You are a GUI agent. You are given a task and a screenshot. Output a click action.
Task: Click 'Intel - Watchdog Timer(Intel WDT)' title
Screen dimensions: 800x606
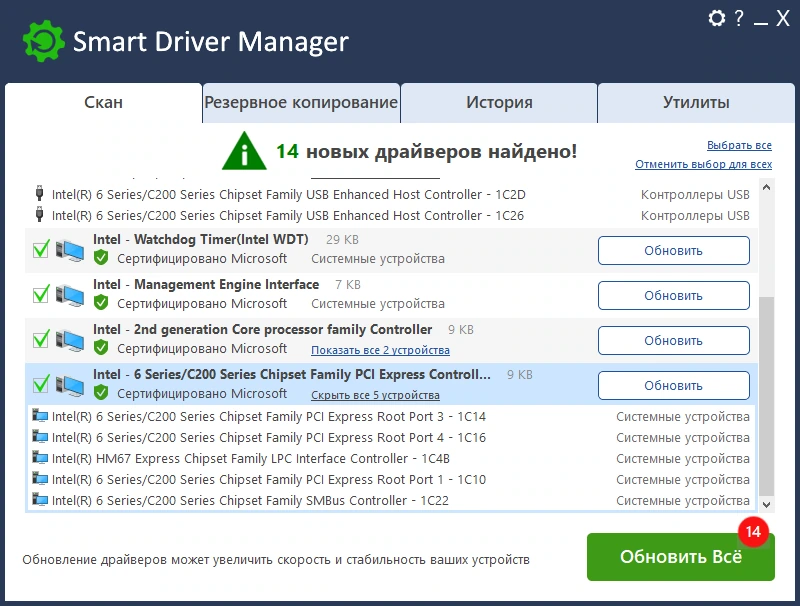pos(201,239)
